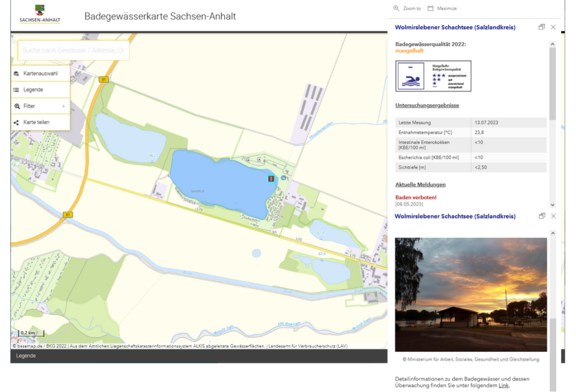
Task: Undock the upper Wolmirslebener Schachtsee panel
Action: tap(541, 27)
